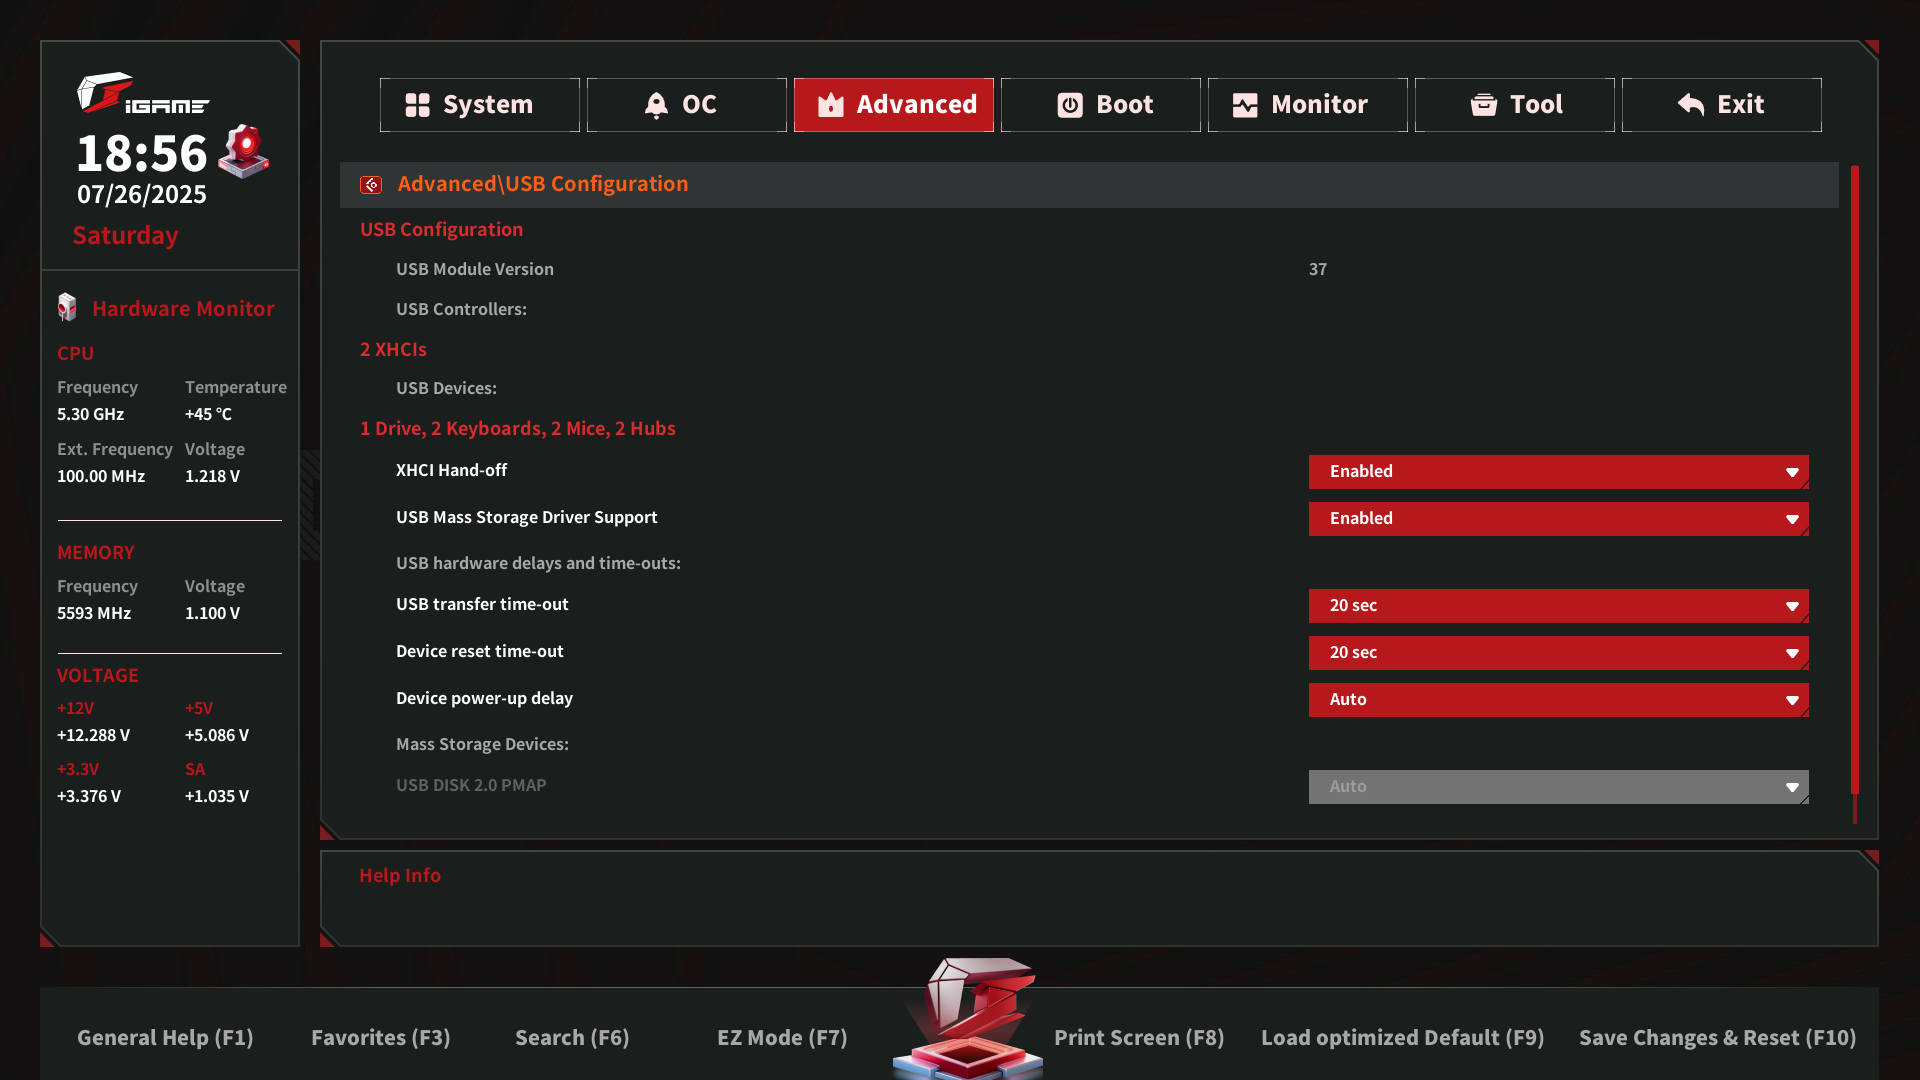The width and height of the screenshot is (1920, 1080).
Task: Click the red gem icon next to clock
Action: click(245, 151)
